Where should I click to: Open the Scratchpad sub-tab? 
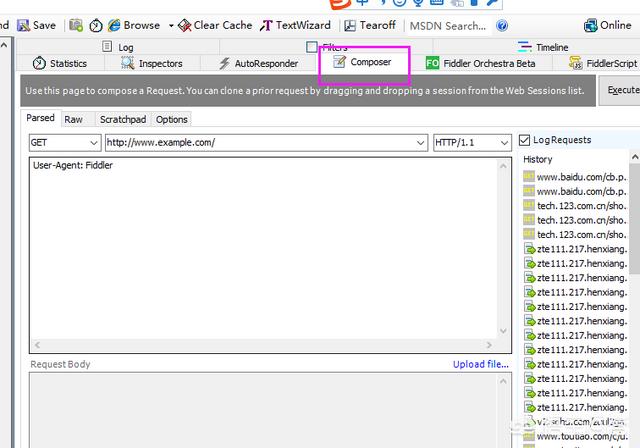click(x=123, y=120)
